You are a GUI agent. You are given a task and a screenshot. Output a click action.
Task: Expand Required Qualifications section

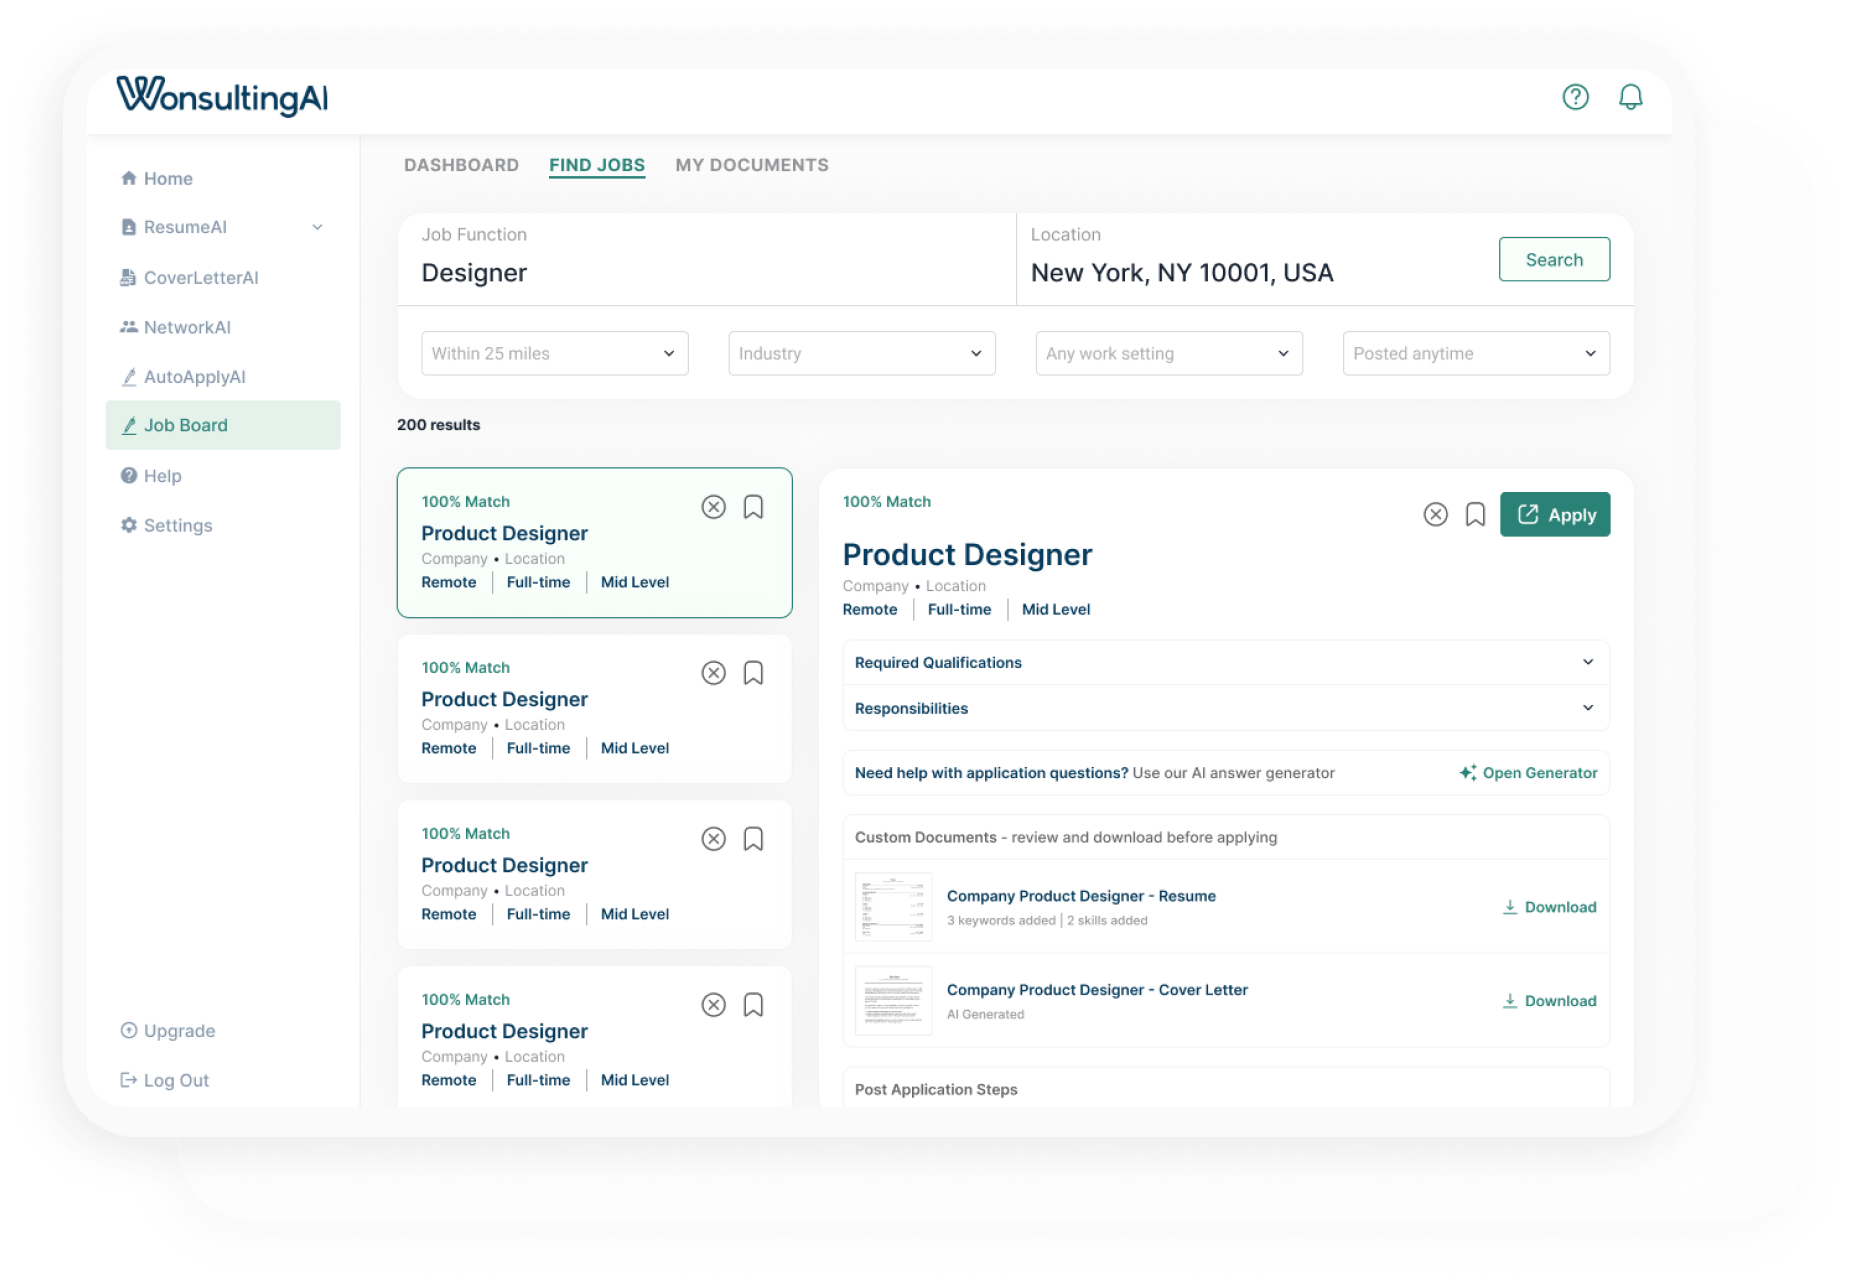[1226, 663]
